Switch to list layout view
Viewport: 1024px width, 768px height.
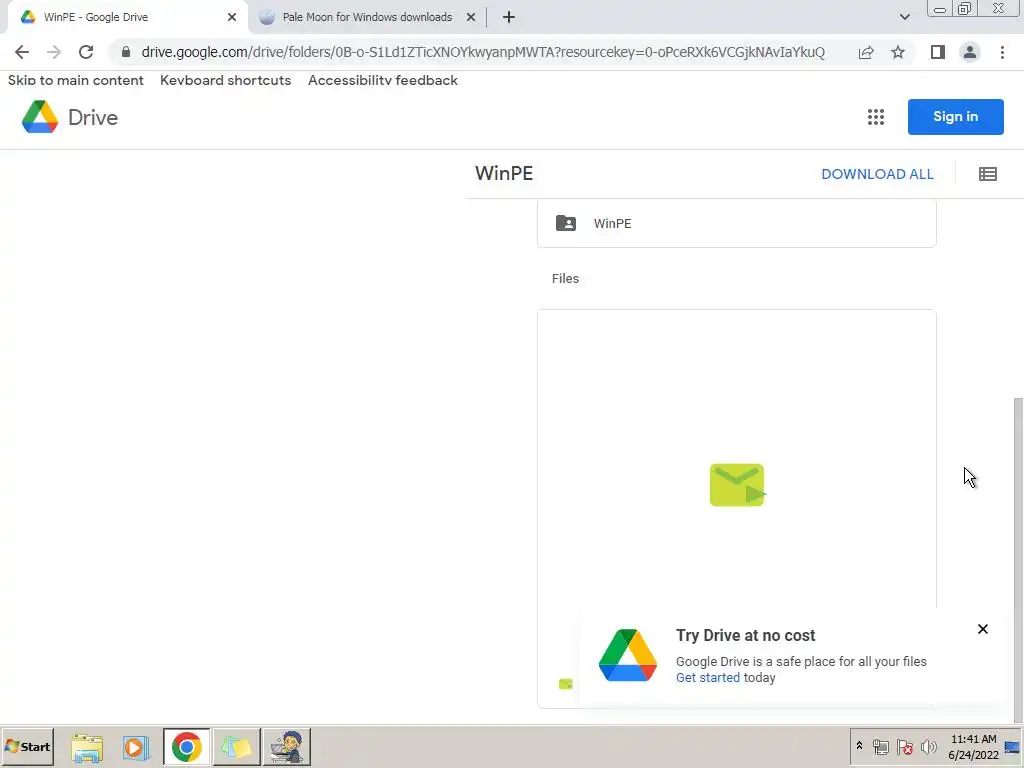[987, 174]
